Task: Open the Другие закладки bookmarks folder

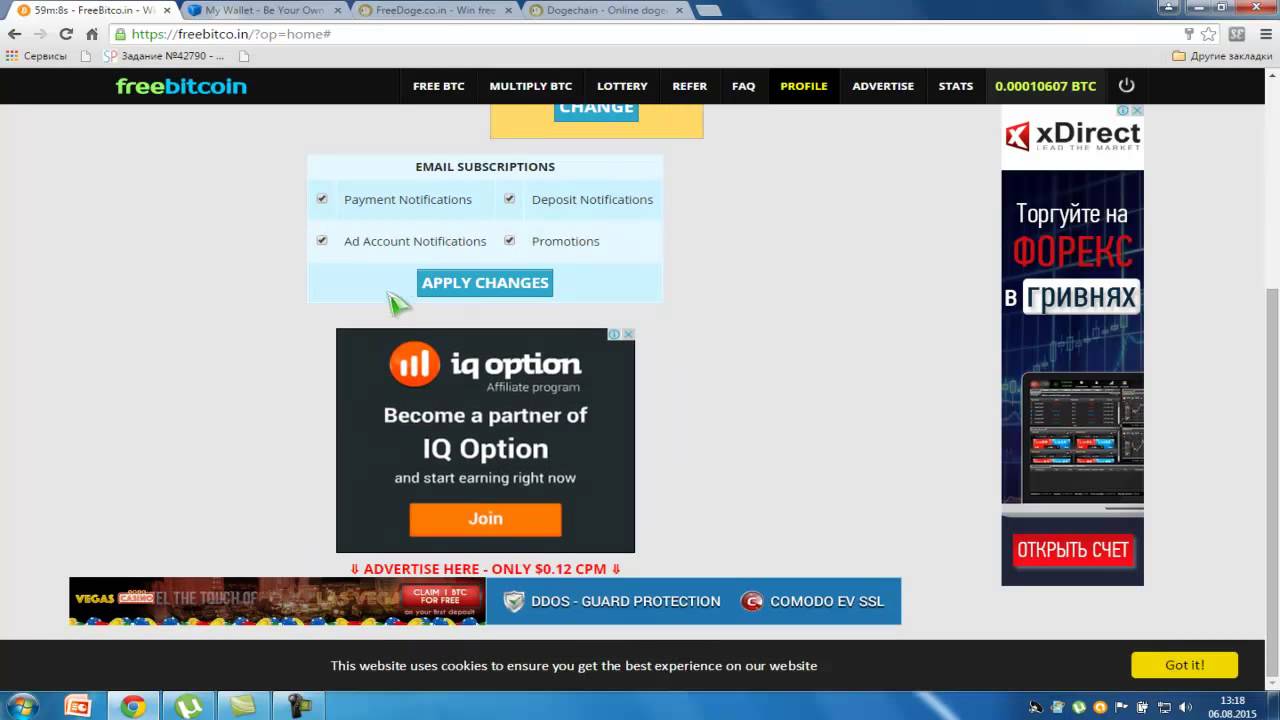Action: [1222, 56]
